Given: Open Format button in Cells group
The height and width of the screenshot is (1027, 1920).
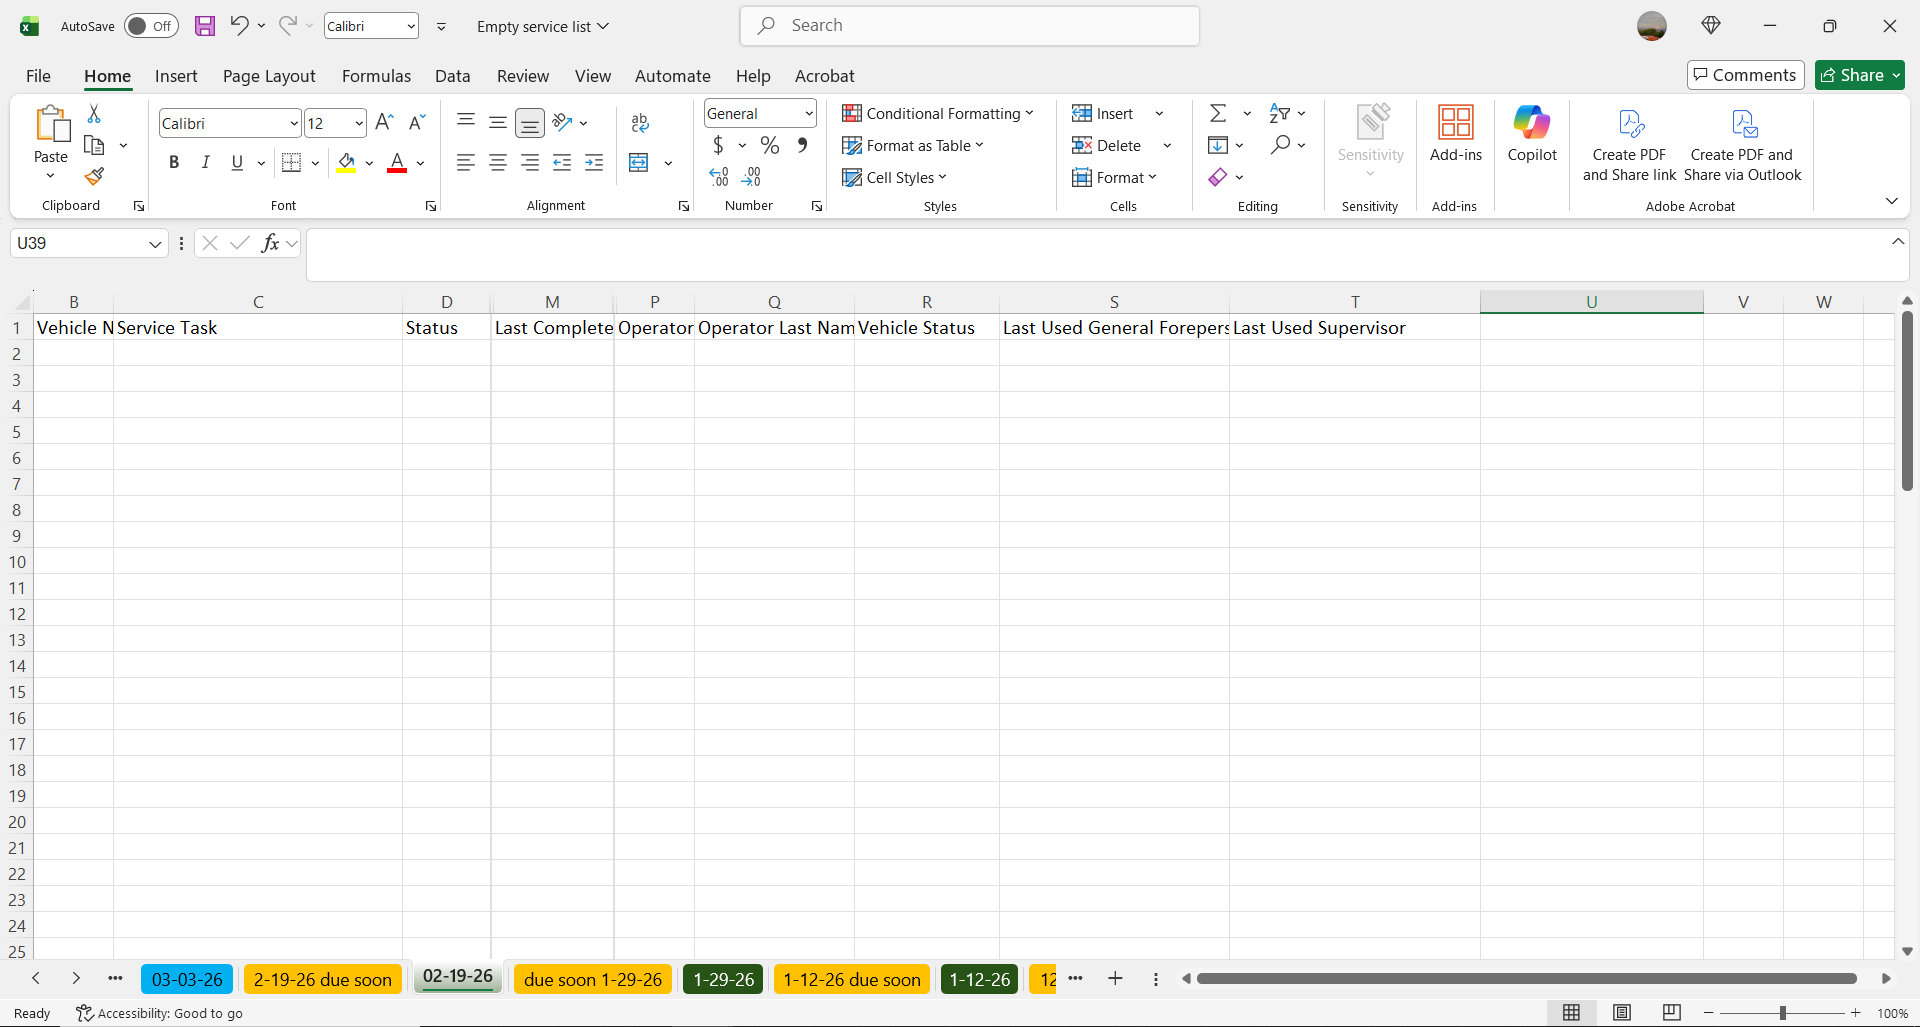Looking at the screenshot, I should click(x=1114, y=178).
